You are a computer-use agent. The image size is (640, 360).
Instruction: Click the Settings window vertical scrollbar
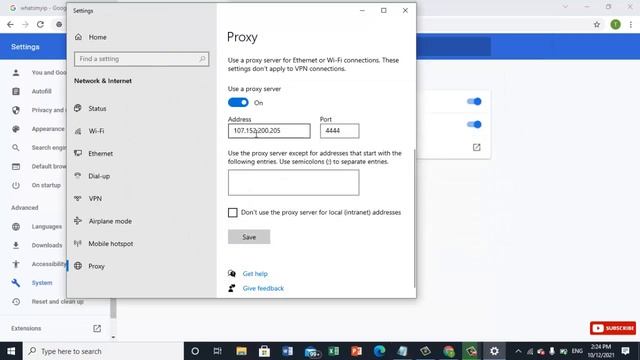414,218
